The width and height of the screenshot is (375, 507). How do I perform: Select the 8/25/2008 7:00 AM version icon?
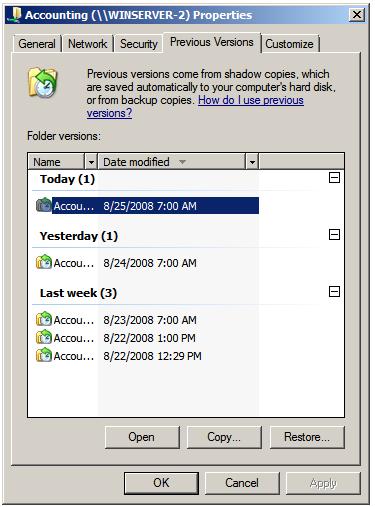tap(44, 205)
